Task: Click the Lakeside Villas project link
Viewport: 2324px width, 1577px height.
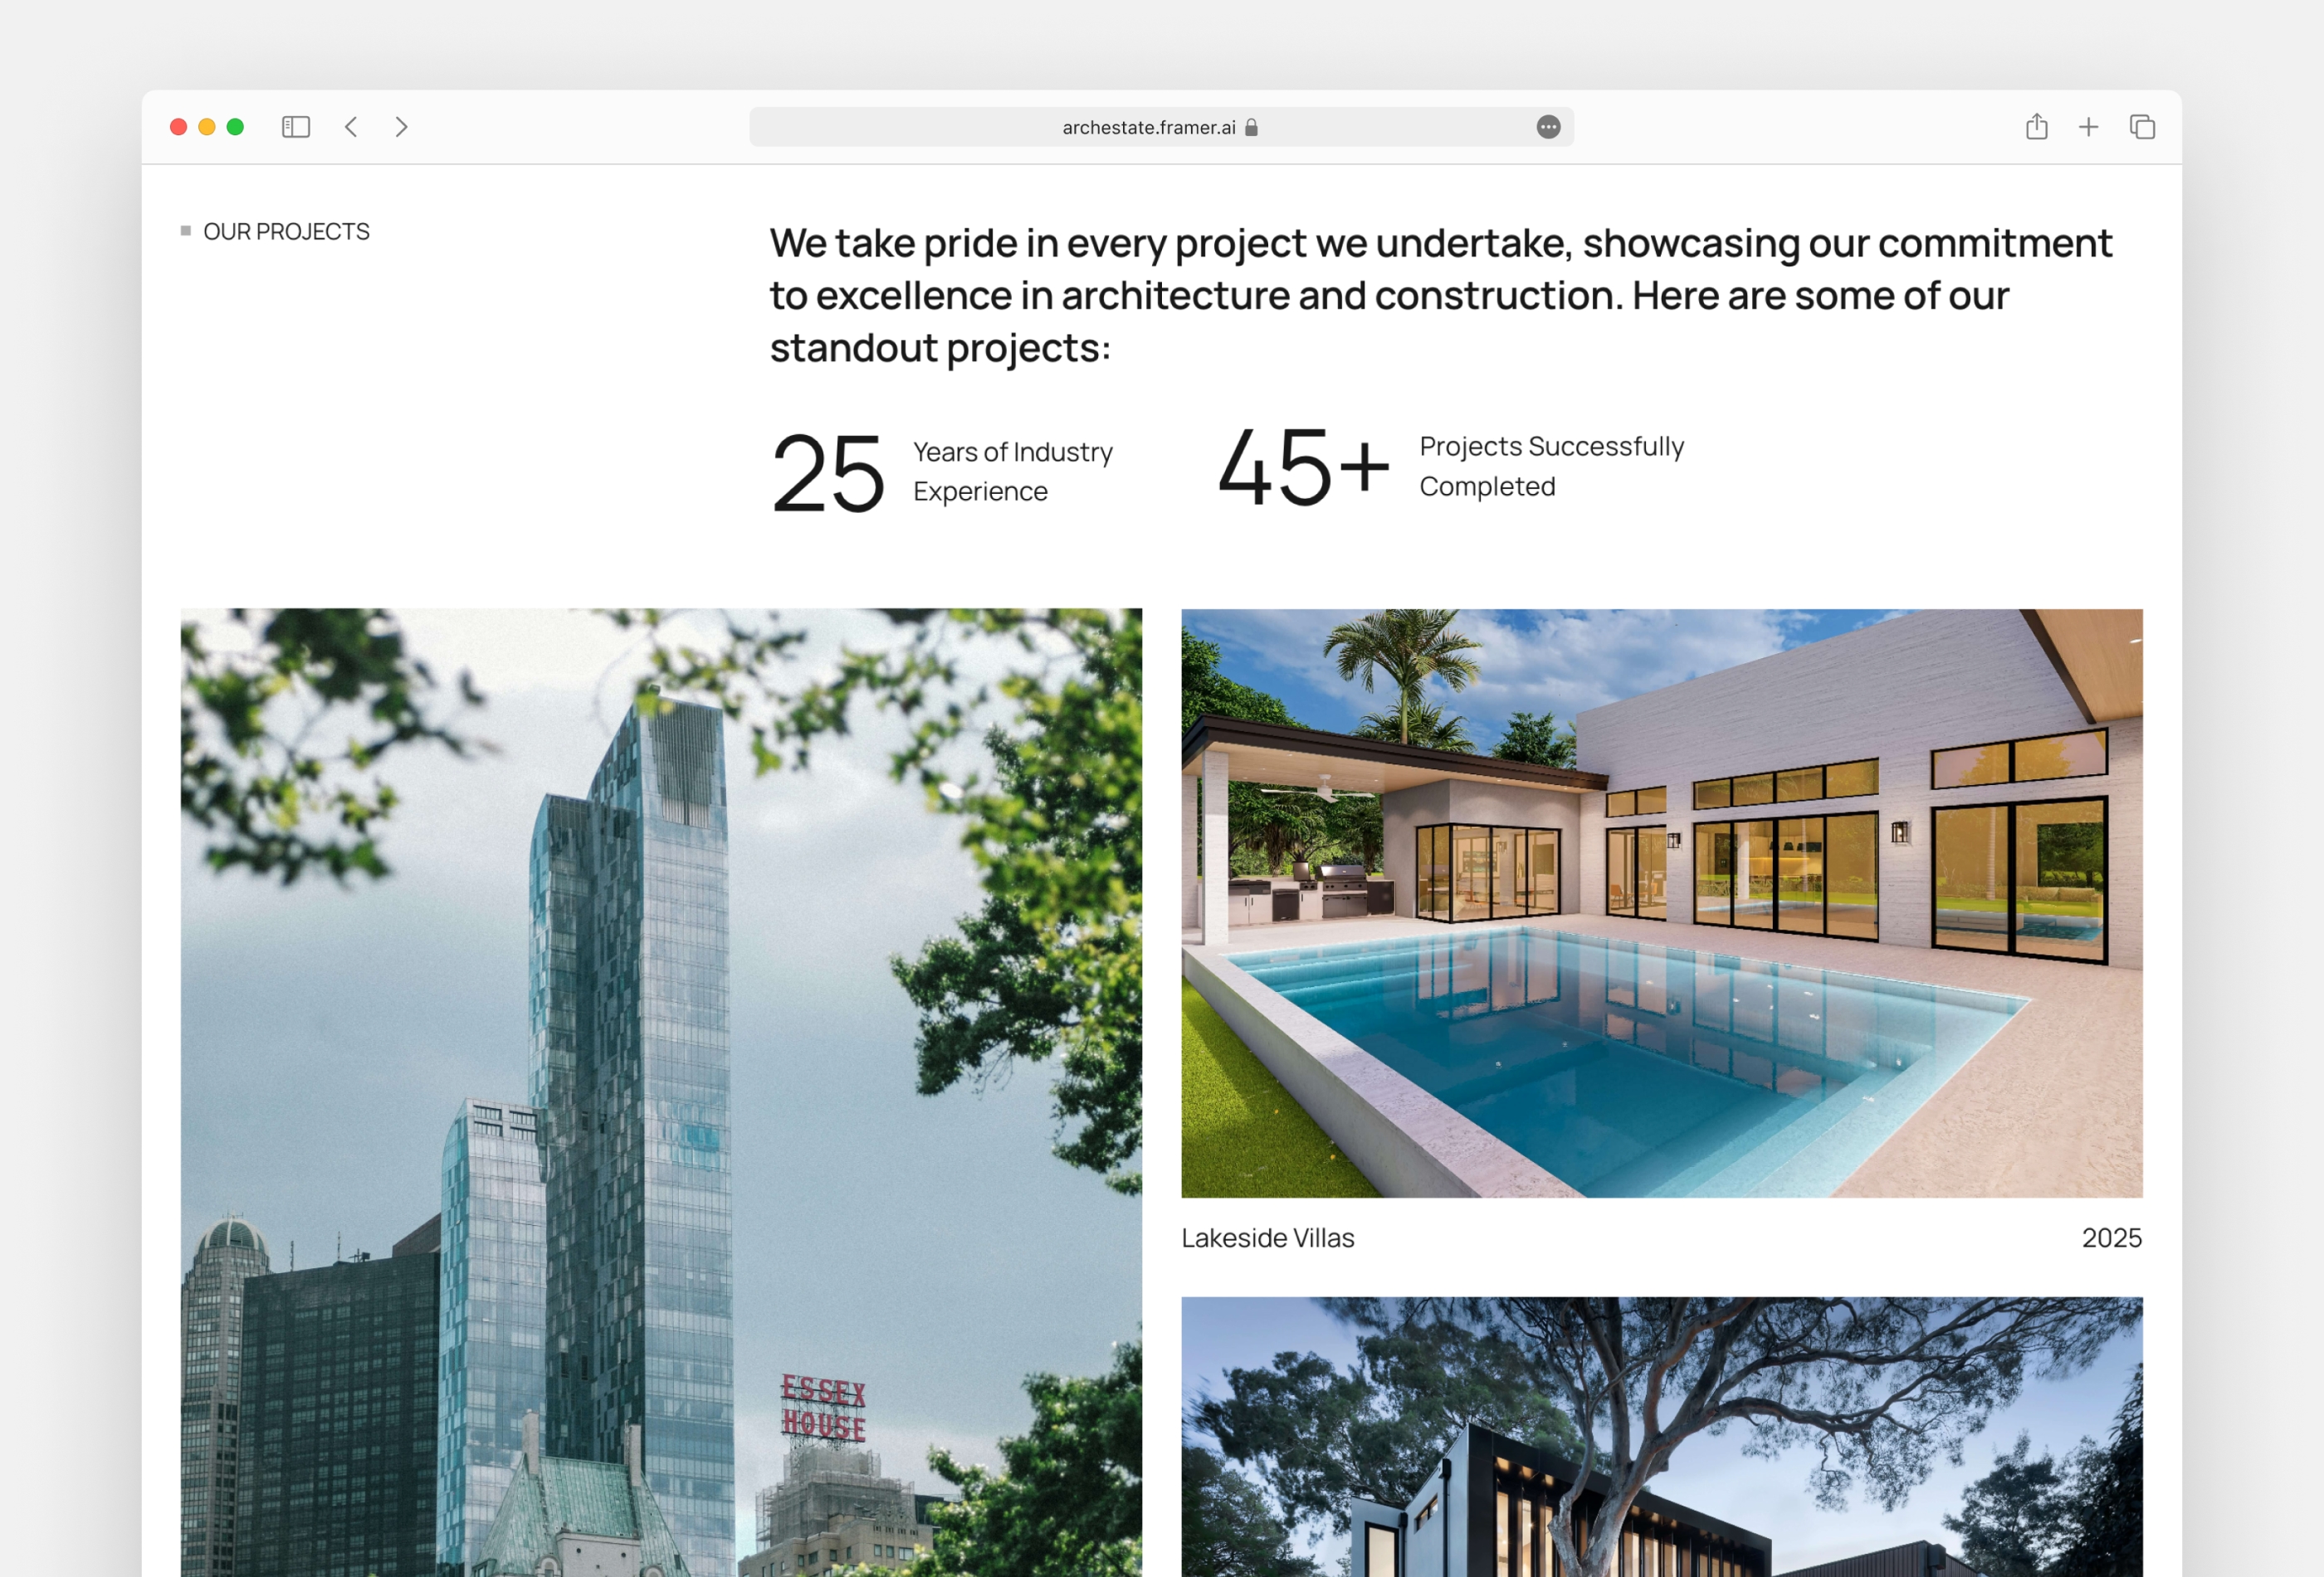Action: [x=1267, y=1238]
